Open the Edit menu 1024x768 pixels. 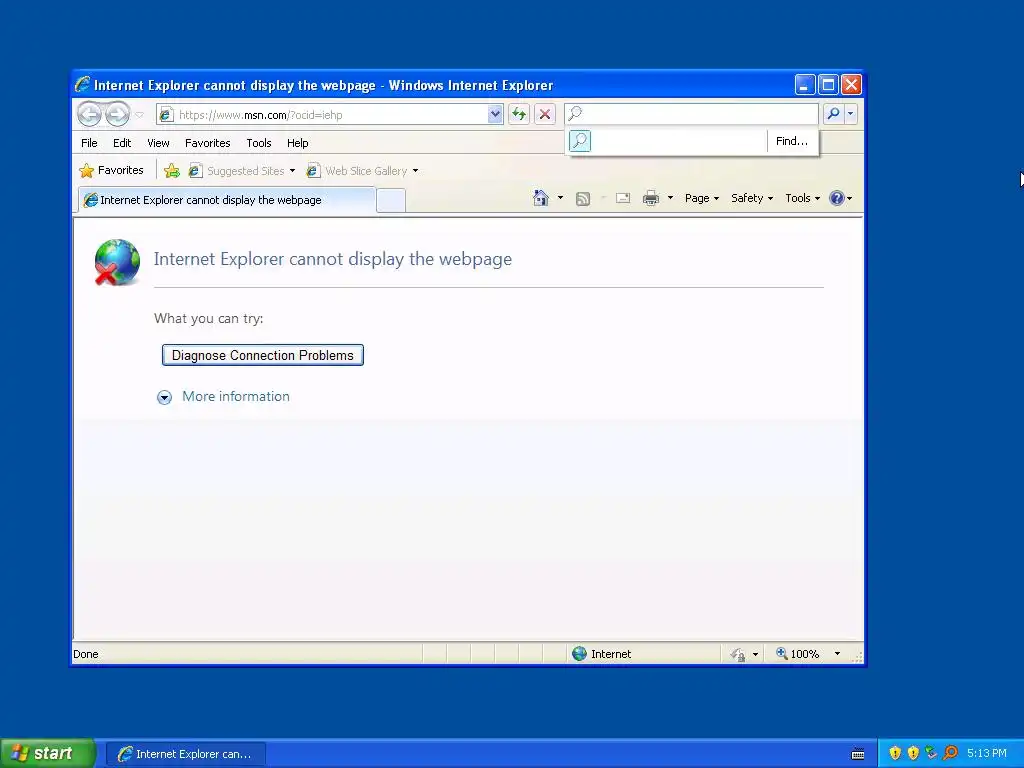click(x=121, y=143)
